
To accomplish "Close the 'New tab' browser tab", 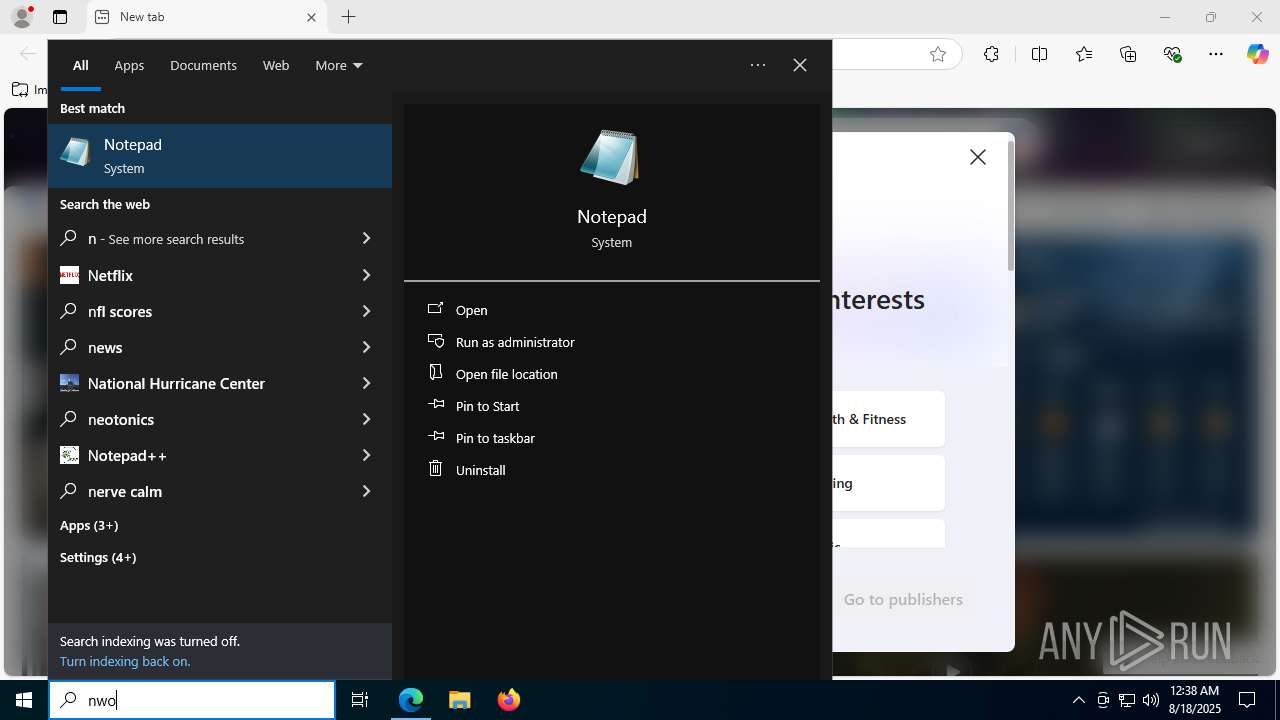I will click(311, 17).
